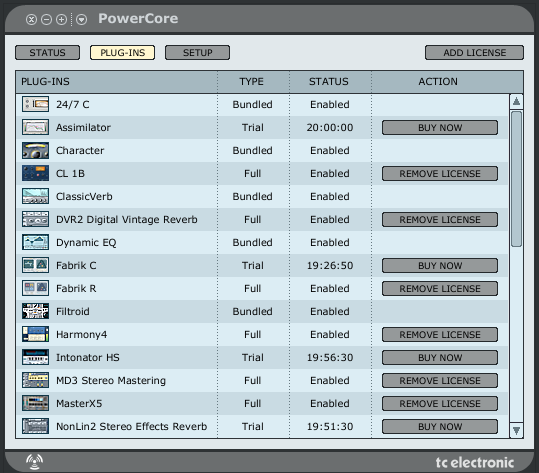Click the vertical scrollbar thumb

[516, 179]
